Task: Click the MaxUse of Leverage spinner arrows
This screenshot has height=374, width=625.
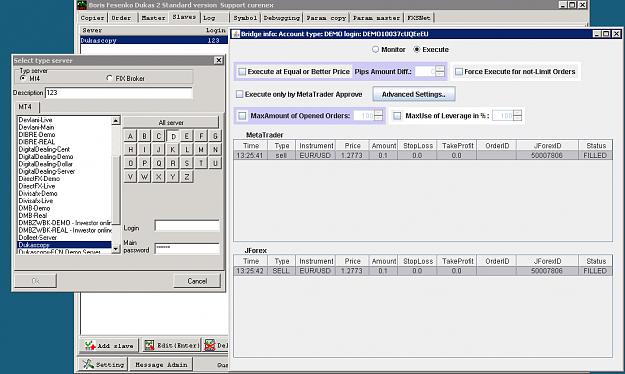Action: pos(517,116)
